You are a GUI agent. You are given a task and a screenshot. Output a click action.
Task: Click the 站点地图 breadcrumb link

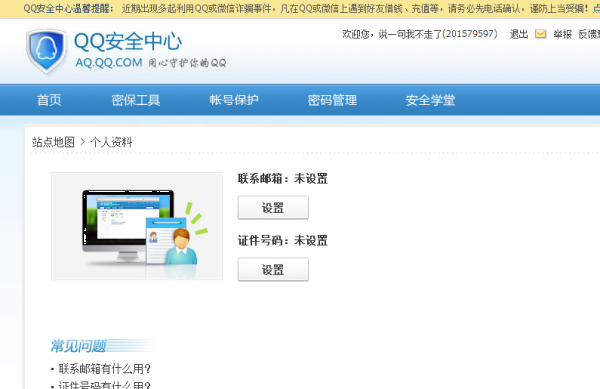coord(53,142)
